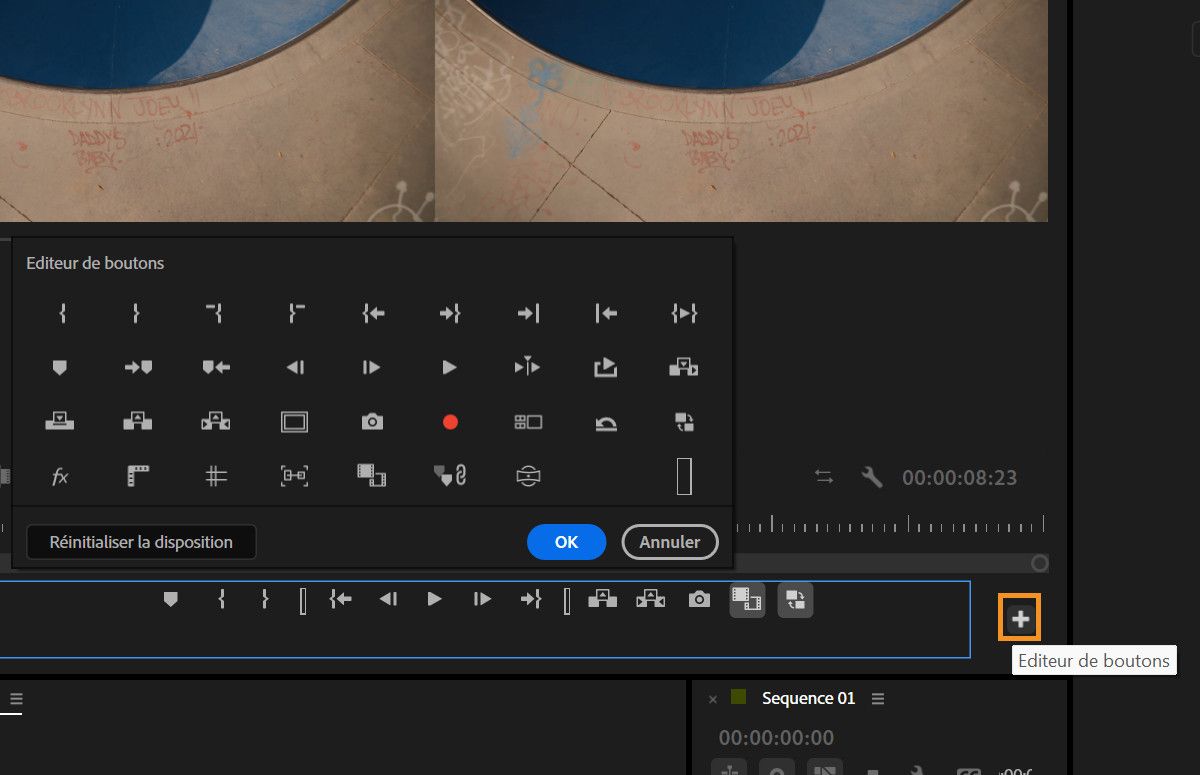Open the Sequence 01 panel menu
This screenshot has height=775, width=1200.
click(x=878, y=698)
